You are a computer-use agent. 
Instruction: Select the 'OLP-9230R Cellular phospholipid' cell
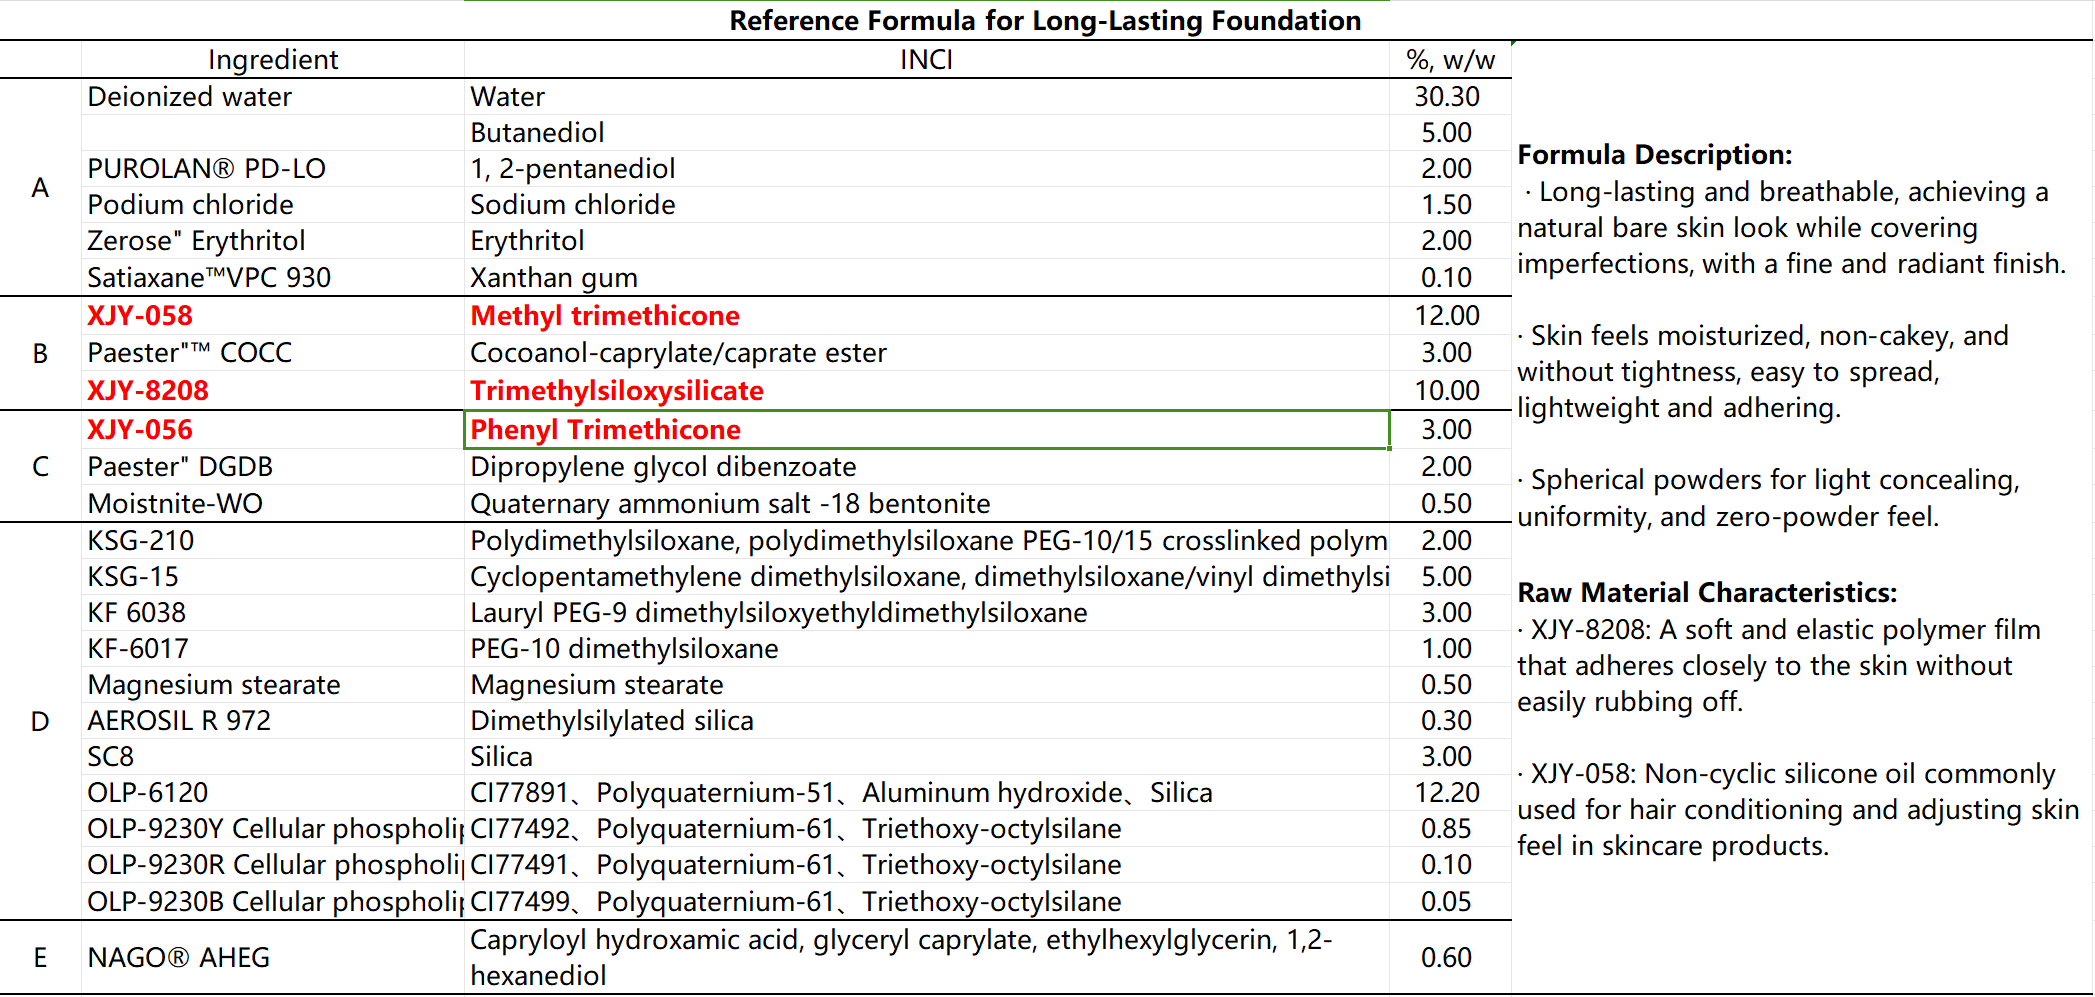273,865
